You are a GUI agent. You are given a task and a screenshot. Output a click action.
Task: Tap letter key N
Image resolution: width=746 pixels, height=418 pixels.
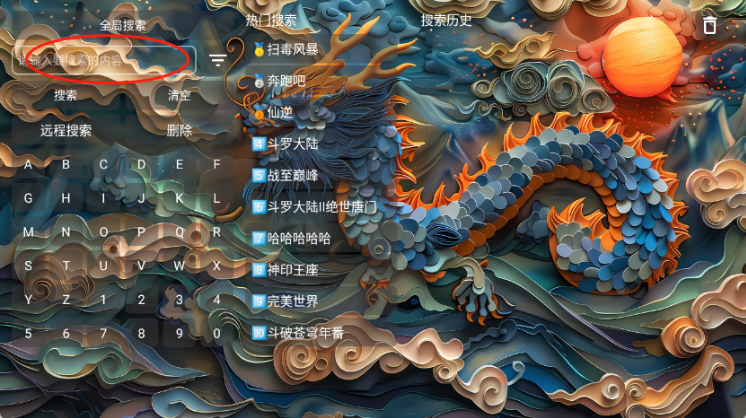click(x=66, y=232)
